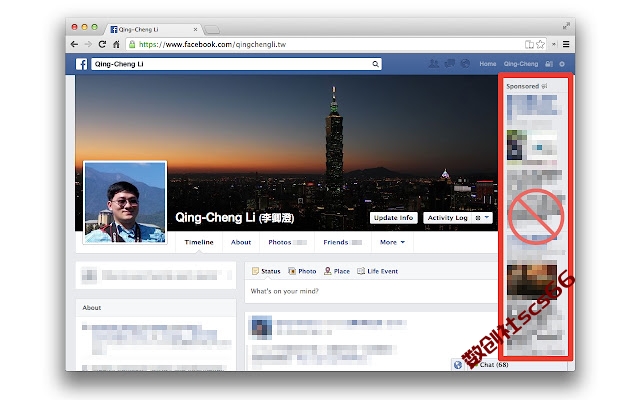Open the Friends tab

click(343, 242)
